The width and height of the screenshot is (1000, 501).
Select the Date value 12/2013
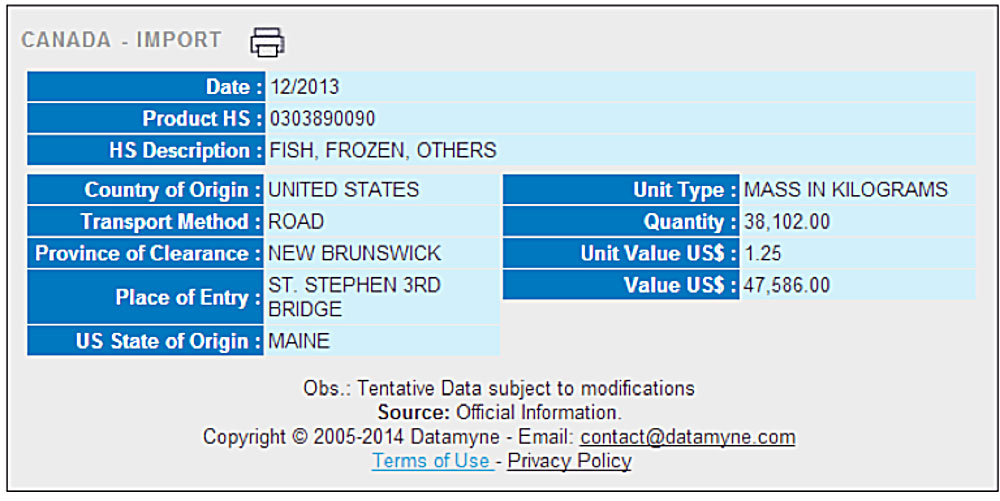click(x=304, y=87)
